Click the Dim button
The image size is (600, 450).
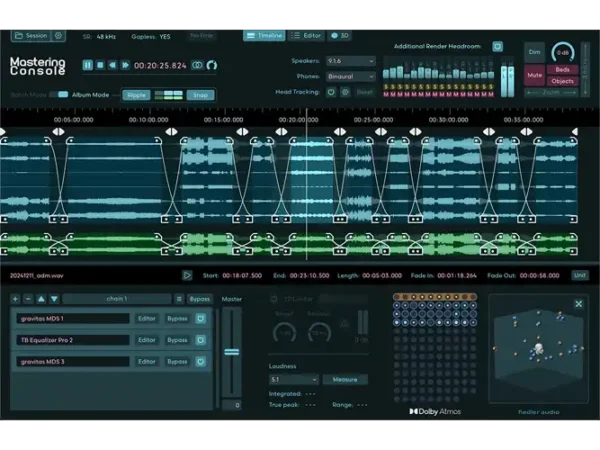click(534, 52)
